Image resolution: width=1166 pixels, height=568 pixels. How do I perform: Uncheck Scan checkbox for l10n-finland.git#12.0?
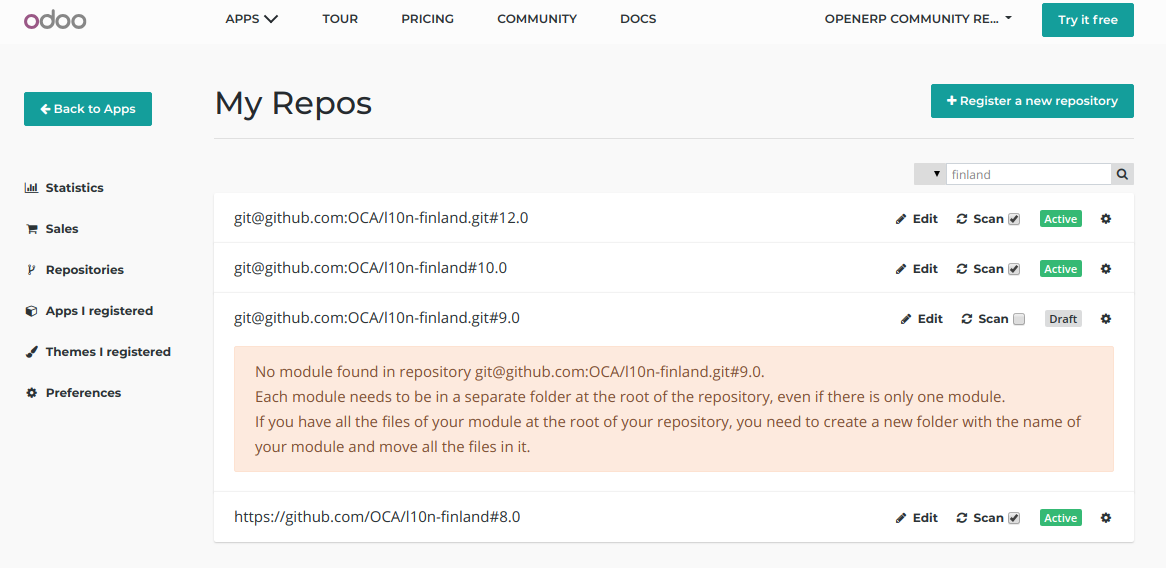(x=1014, y=219)
